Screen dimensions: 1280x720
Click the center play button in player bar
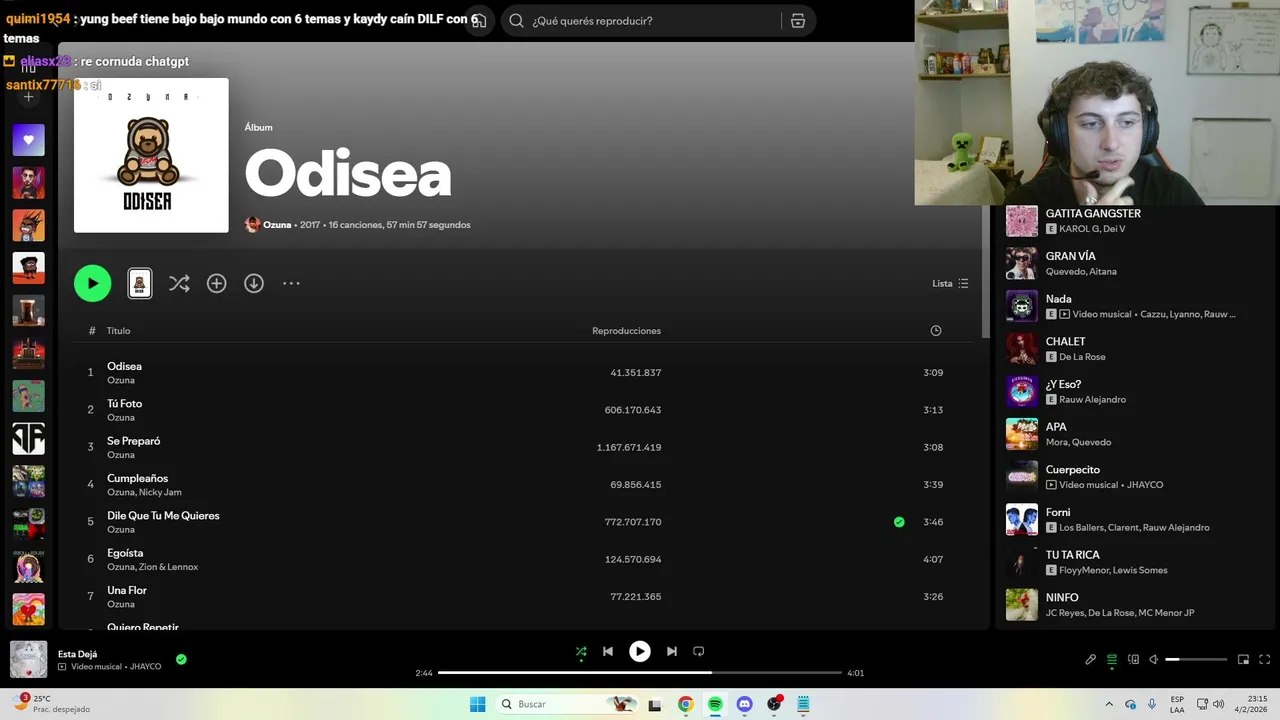639,651
